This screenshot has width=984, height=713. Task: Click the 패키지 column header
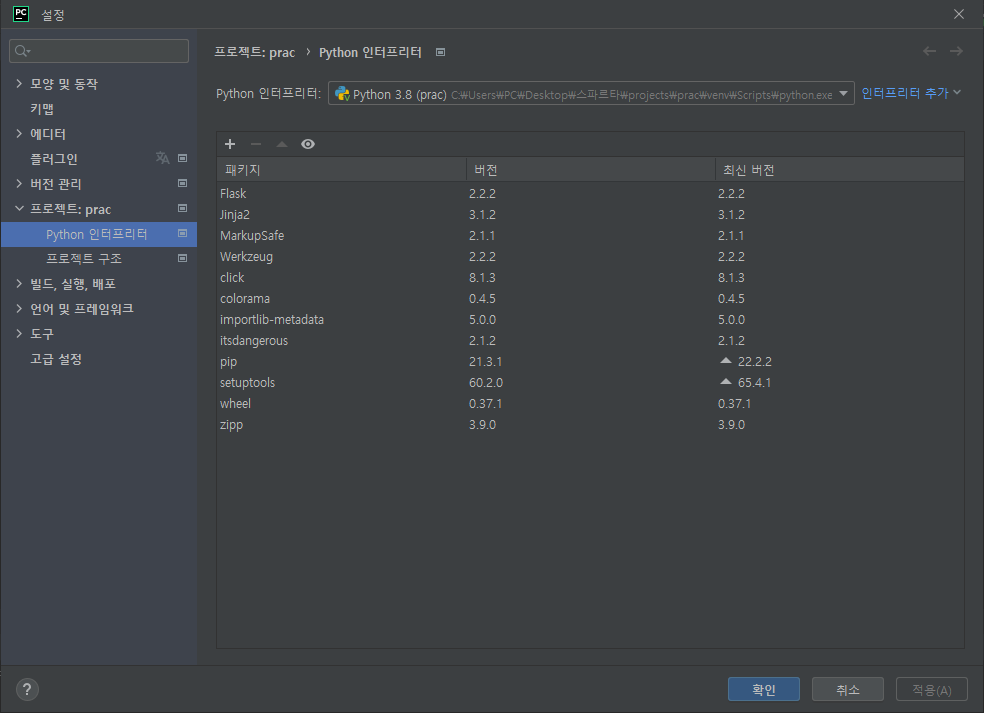(x=341, y=169)
